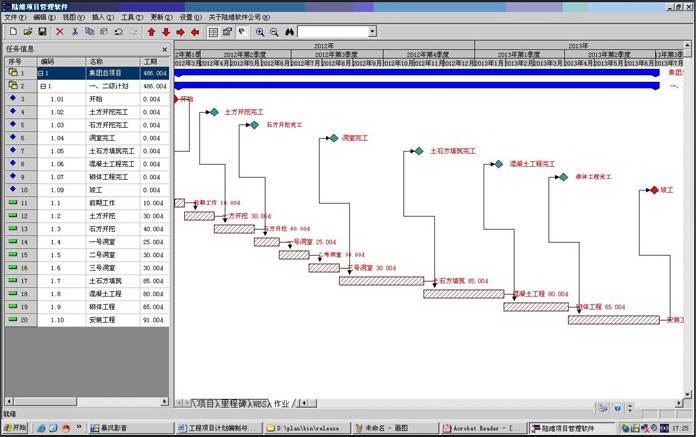Click the 土方开挖 Gantt bar
The width and height of the screenshot is (696, 437).
(199, 216)
